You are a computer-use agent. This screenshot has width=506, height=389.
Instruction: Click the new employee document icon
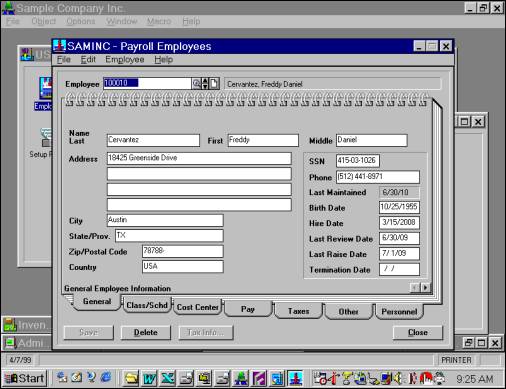click(x=214, y=83)
